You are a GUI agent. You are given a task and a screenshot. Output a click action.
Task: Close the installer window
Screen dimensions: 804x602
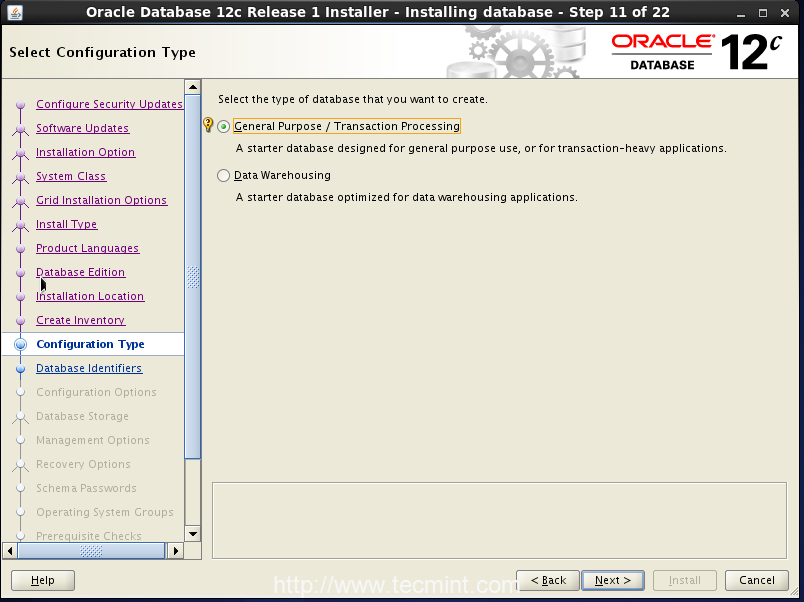785,13
